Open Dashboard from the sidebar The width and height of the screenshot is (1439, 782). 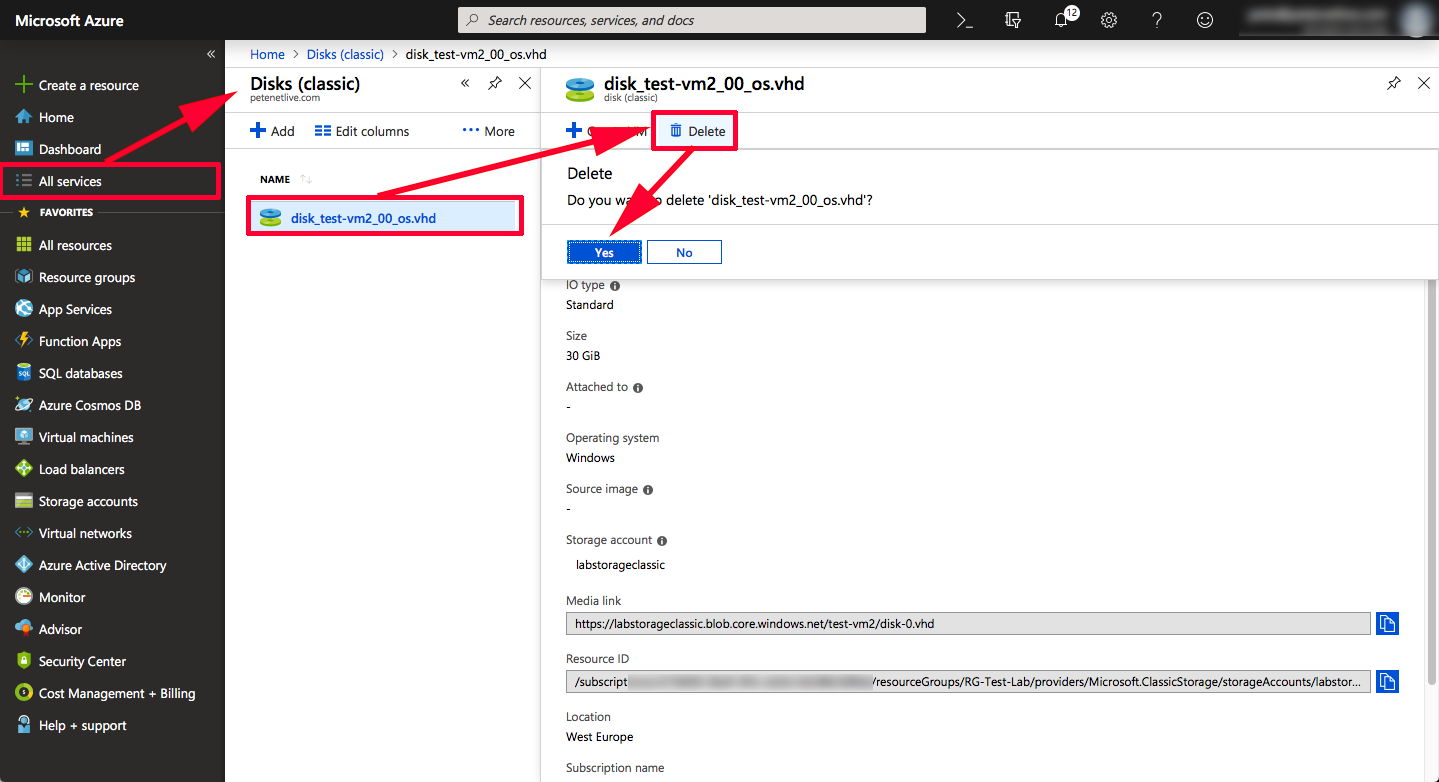[69, 149]
